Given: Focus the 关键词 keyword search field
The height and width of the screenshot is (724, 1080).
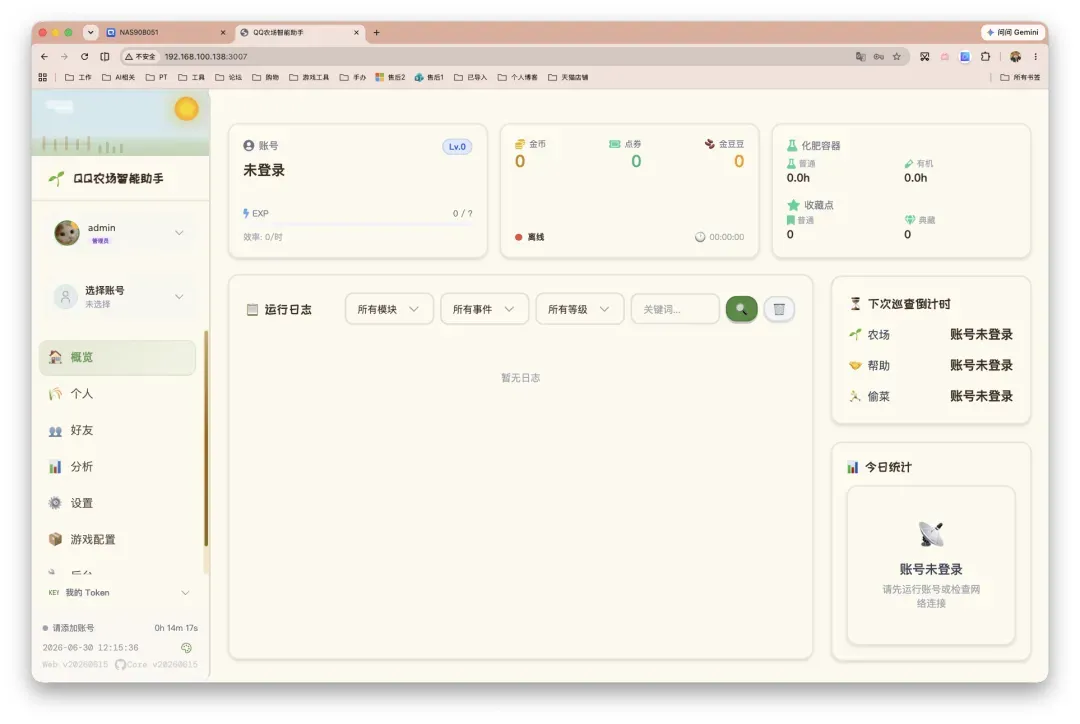Looking at the screenshot, I should pyautogui.click(x=675, y=309).
